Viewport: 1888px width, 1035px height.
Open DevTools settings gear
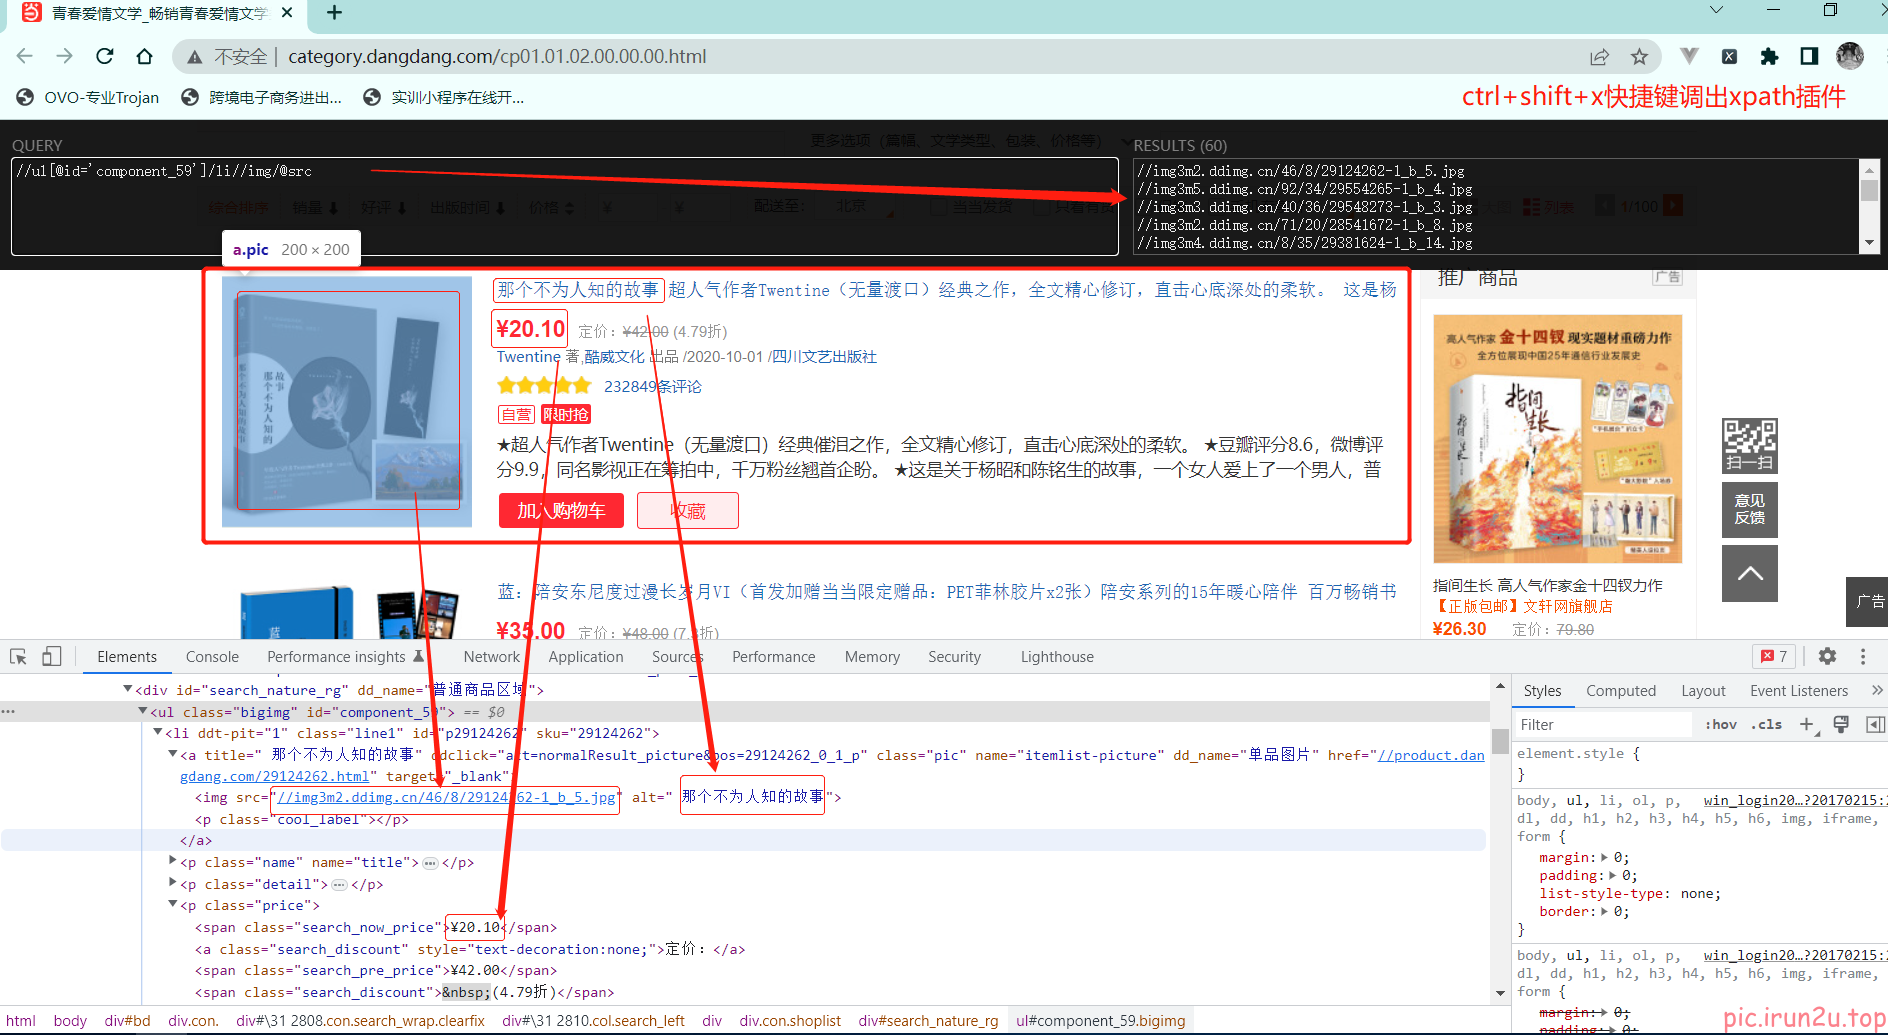[x=1827, y=656]
